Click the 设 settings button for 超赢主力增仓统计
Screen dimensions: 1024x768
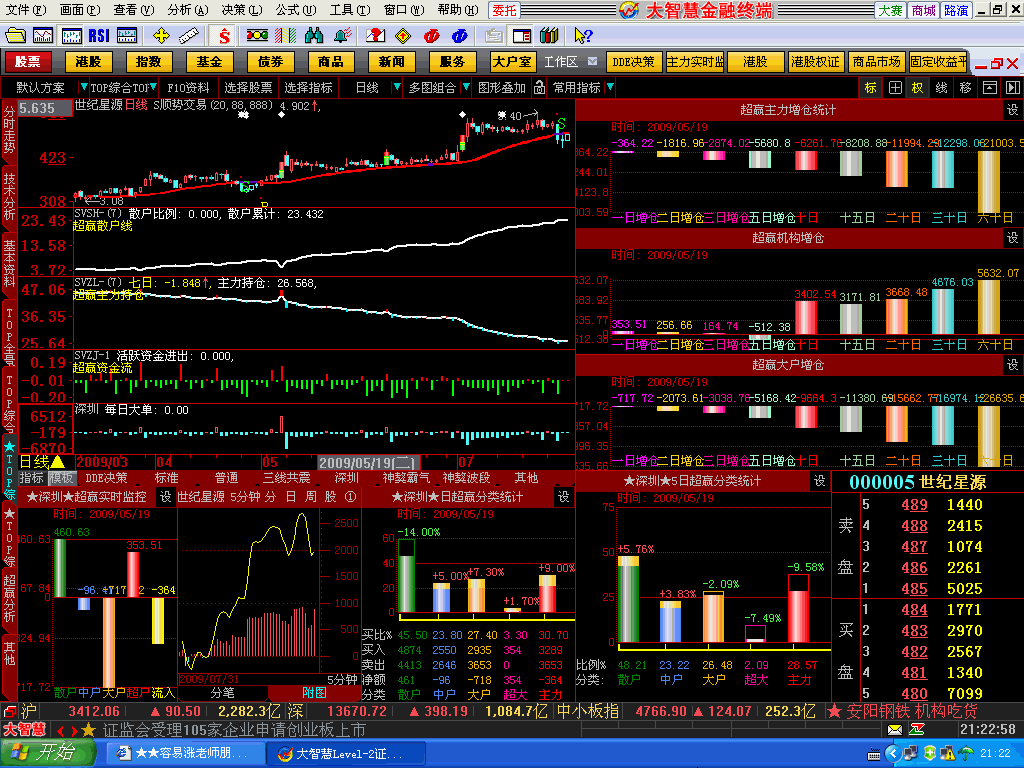[1012, 110]
